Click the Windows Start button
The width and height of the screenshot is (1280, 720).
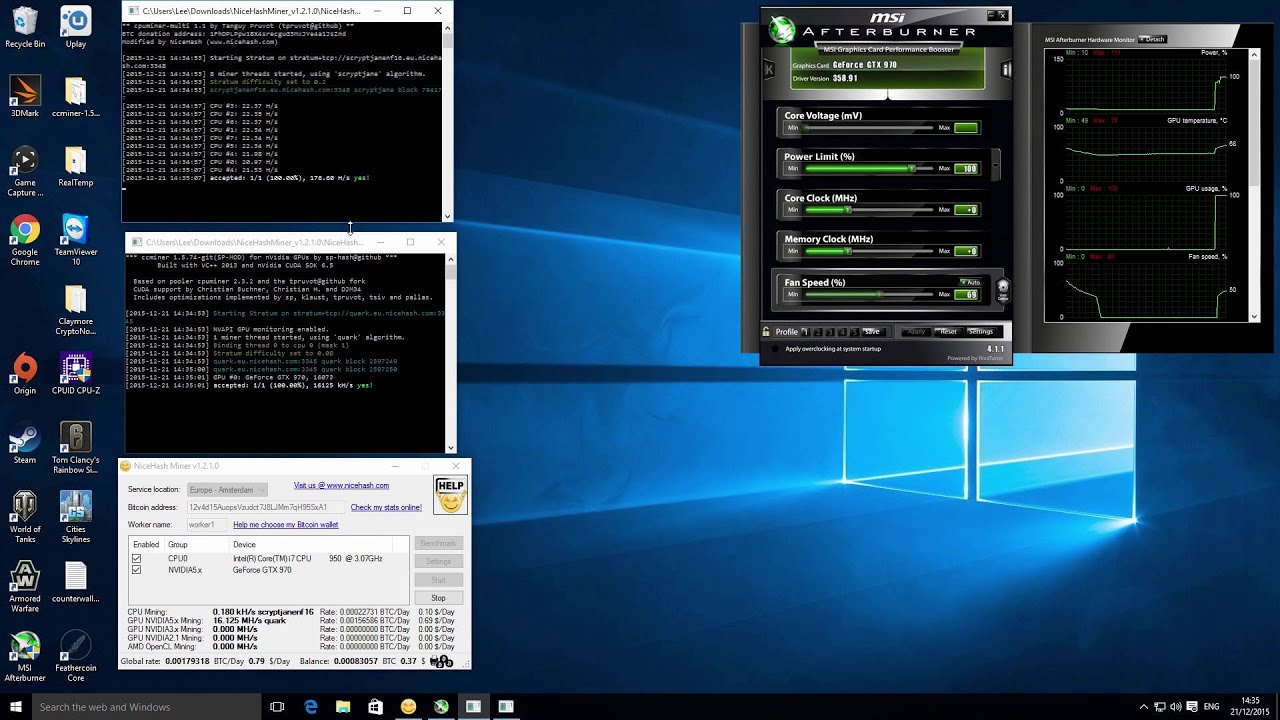coord(14,707)
